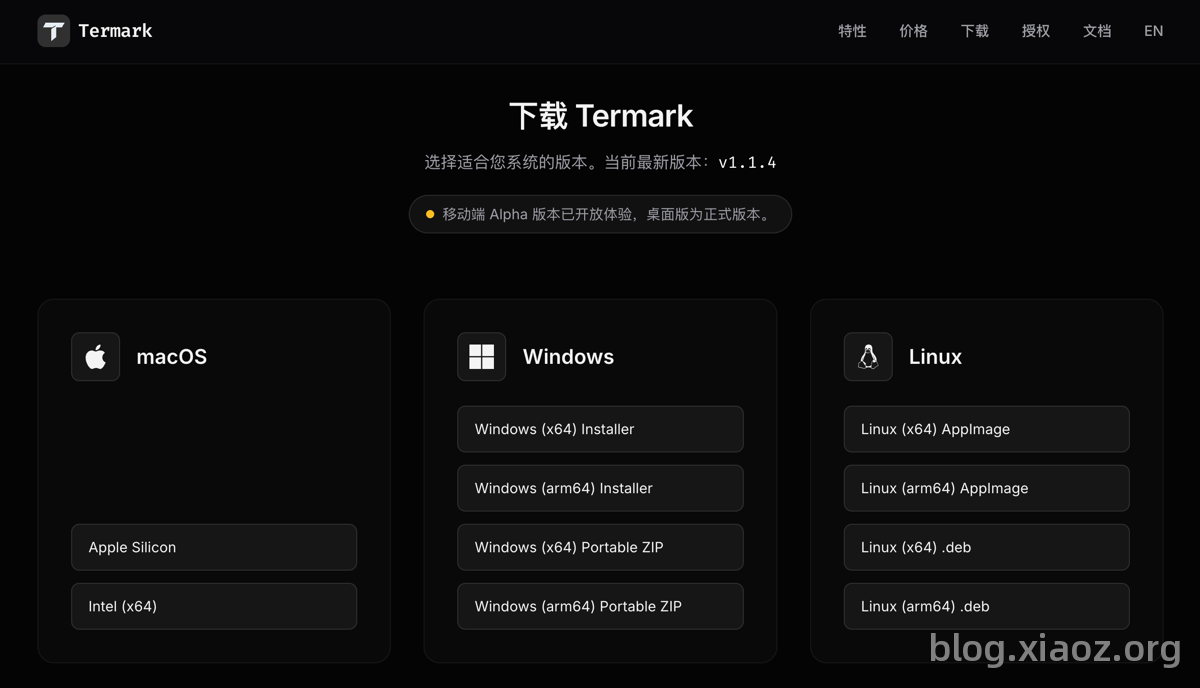1200x688 pixels.
Task: Download the Apple Silicon build
Action: (x=214, y=547)
